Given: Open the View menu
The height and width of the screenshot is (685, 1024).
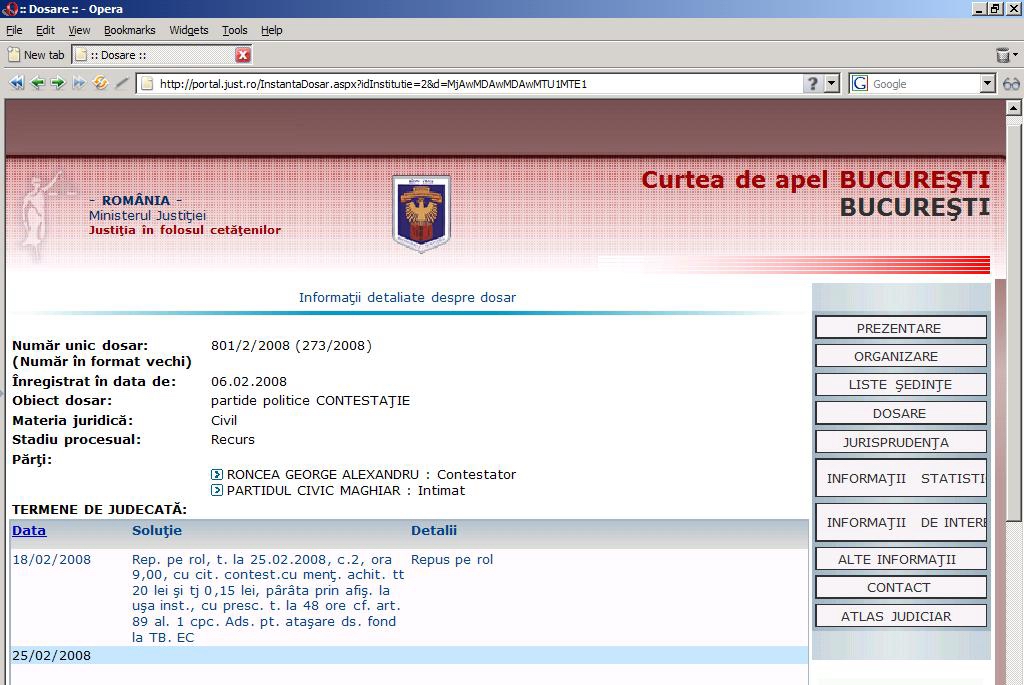Looking at the screenshot, I should [x=79, y=30].
